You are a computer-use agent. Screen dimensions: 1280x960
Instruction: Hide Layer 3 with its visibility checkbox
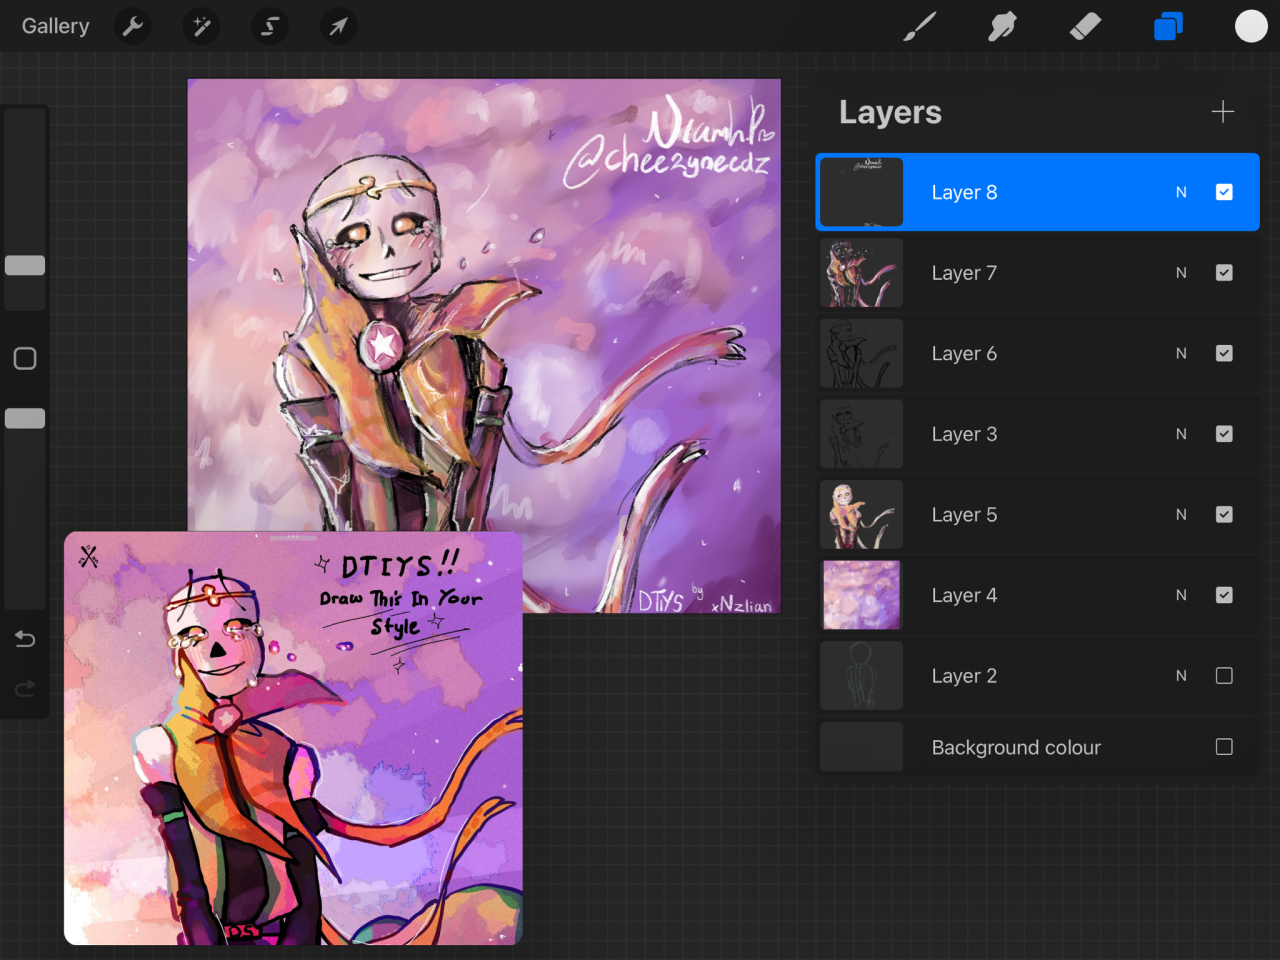tap(1224, 434)
